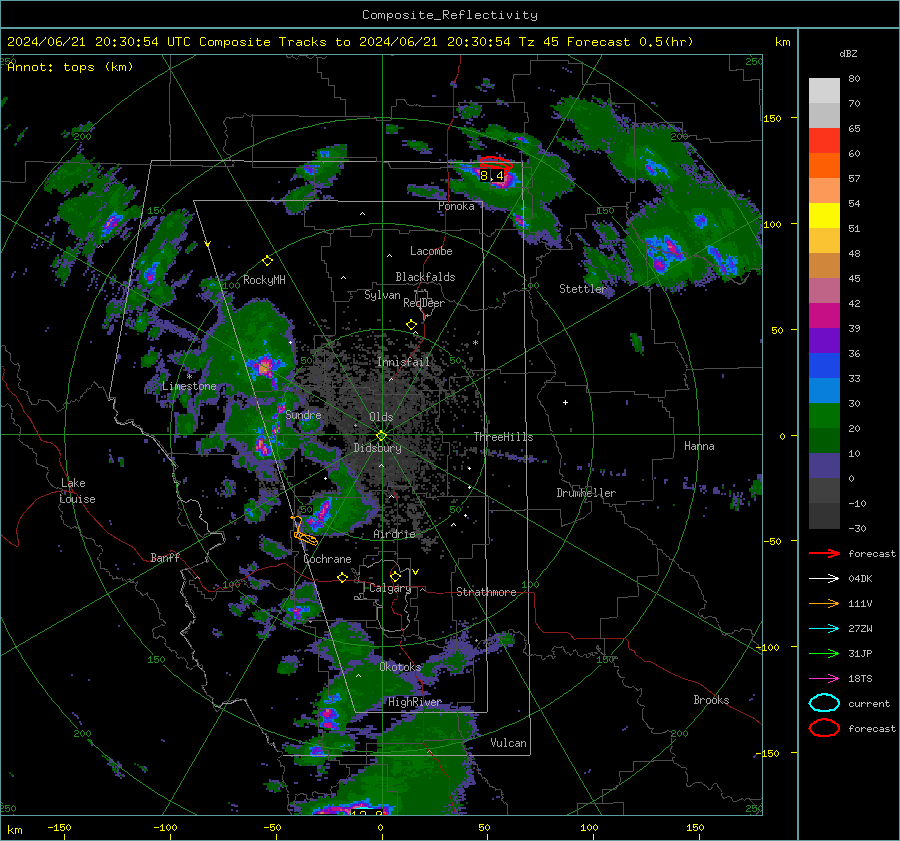Click the Limestone label
Viewport: 900px width, 841px height.
click(189, 386)
